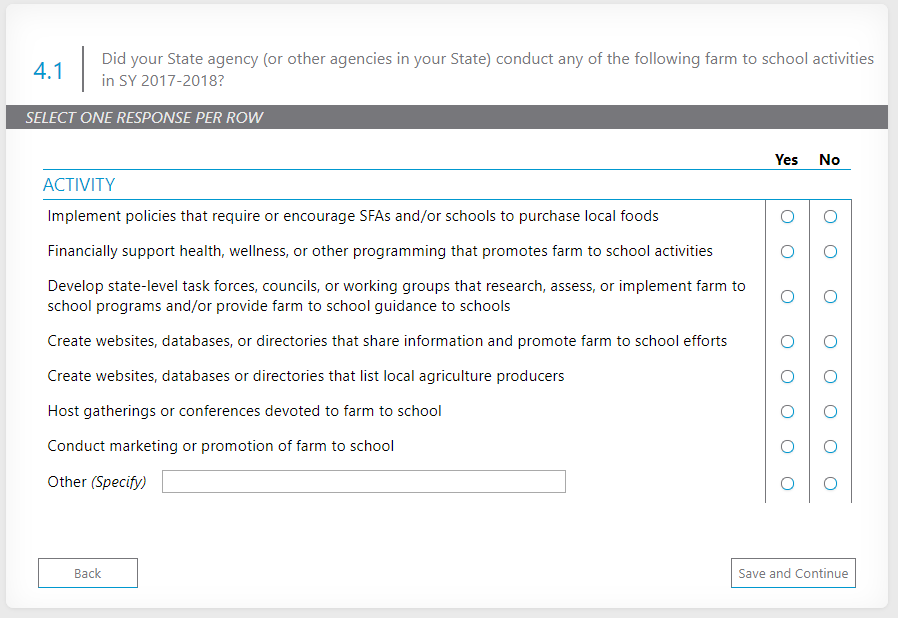
Task: Pick Yes for websites that share farm to school information
Action: click(x=787, y=342)
